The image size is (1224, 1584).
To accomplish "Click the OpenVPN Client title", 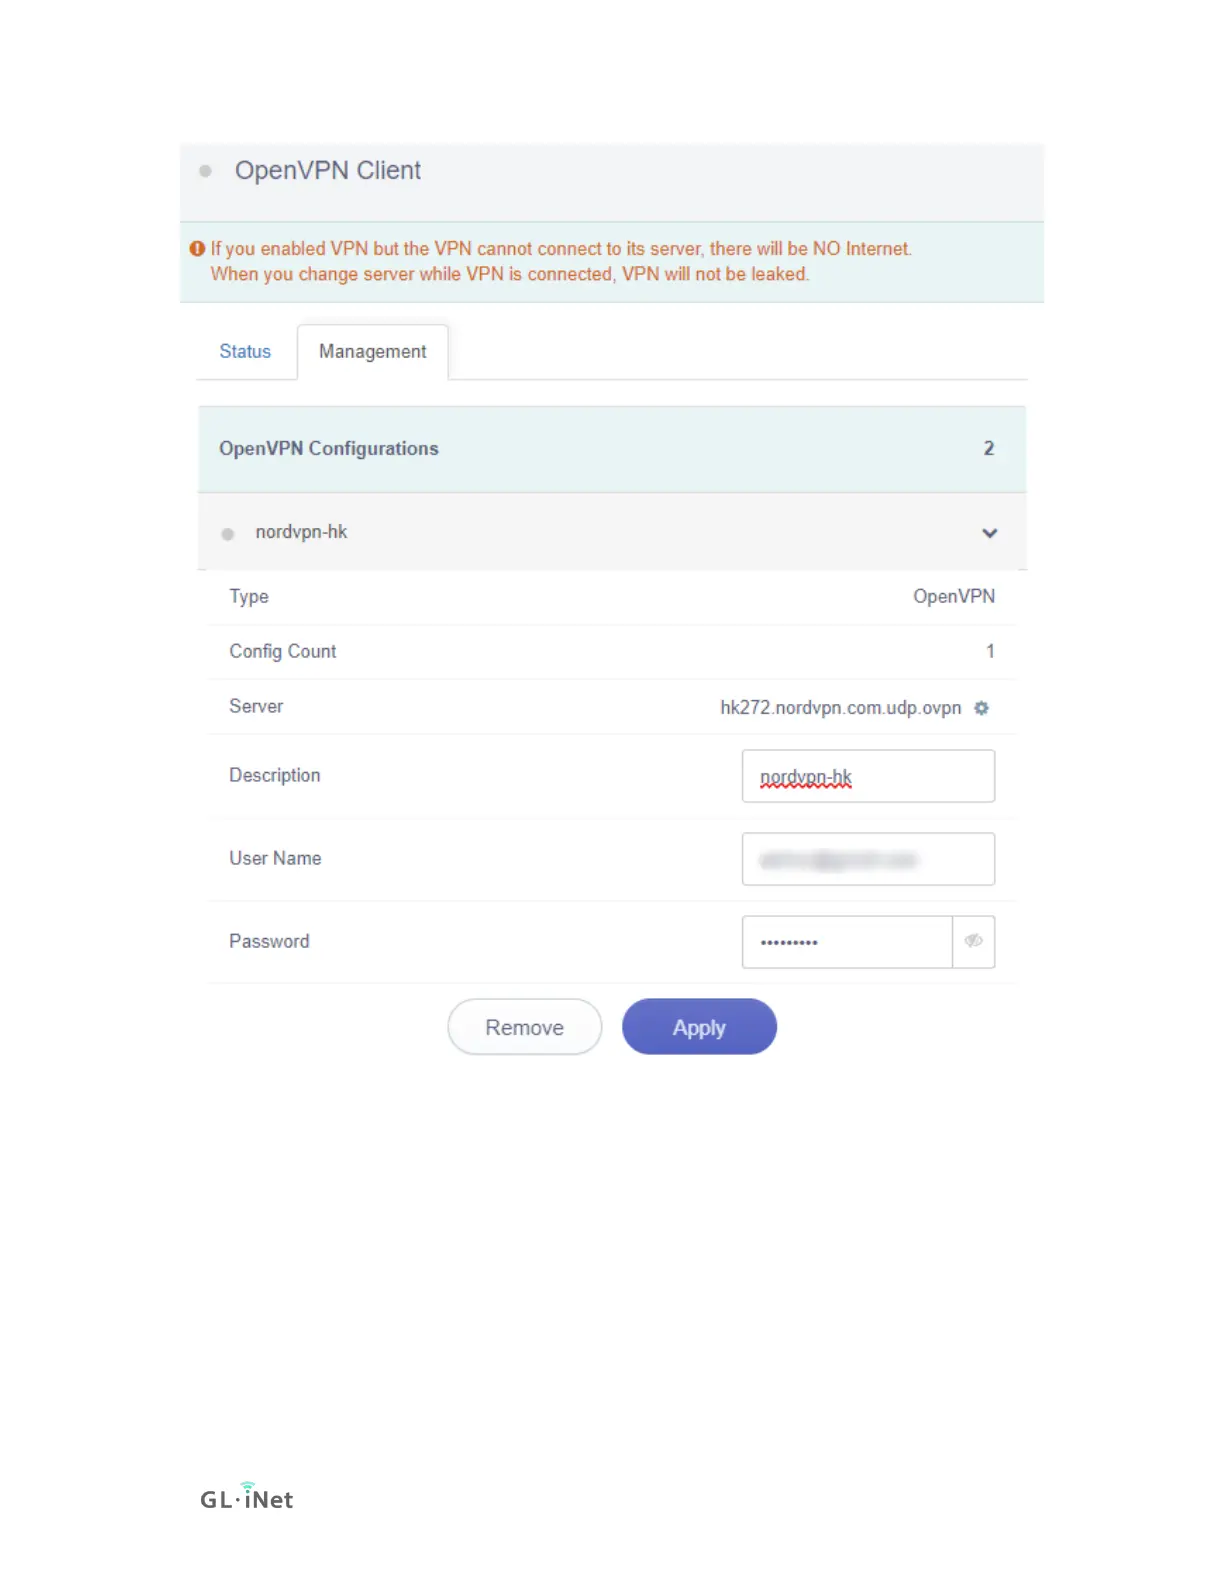I will click(328, 171).
